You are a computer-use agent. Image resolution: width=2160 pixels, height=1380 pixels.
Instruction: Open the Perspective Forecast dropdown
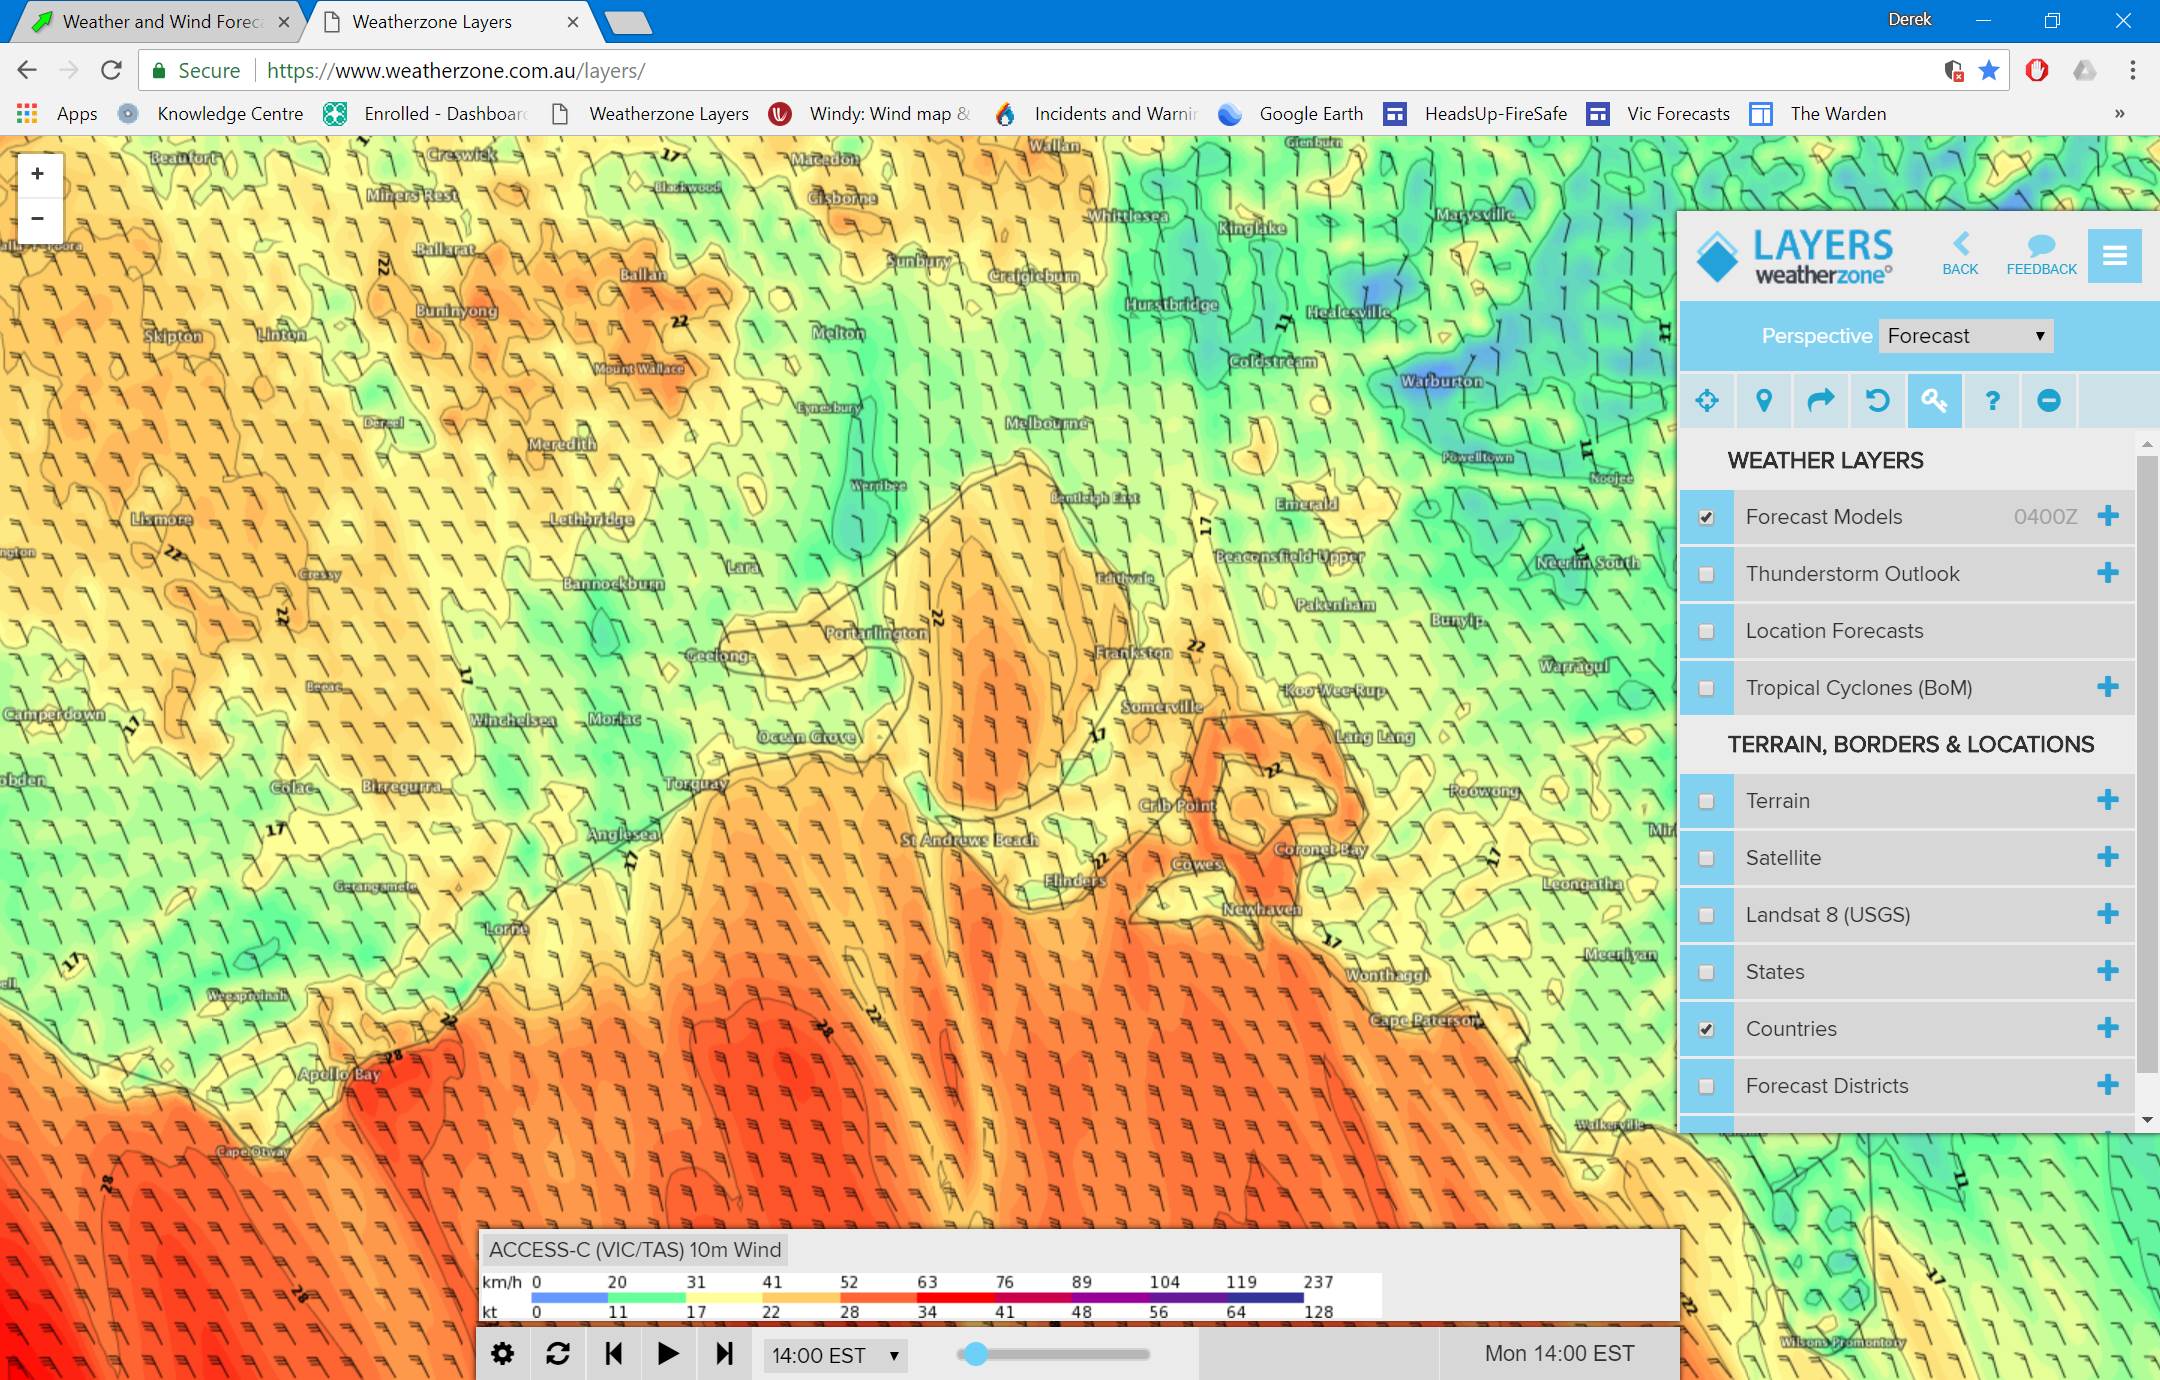[1965, 336]
